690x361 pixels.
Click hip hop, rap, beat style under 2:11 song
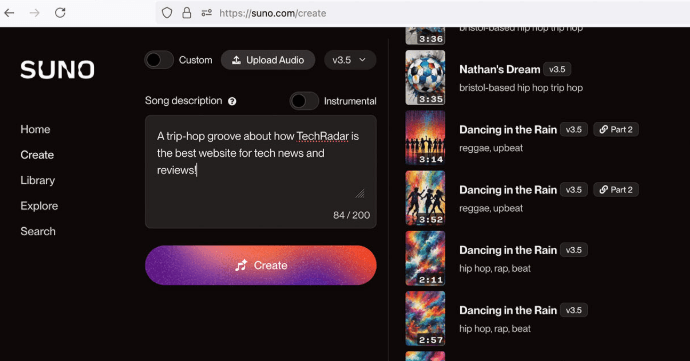[x=495, y=269]
